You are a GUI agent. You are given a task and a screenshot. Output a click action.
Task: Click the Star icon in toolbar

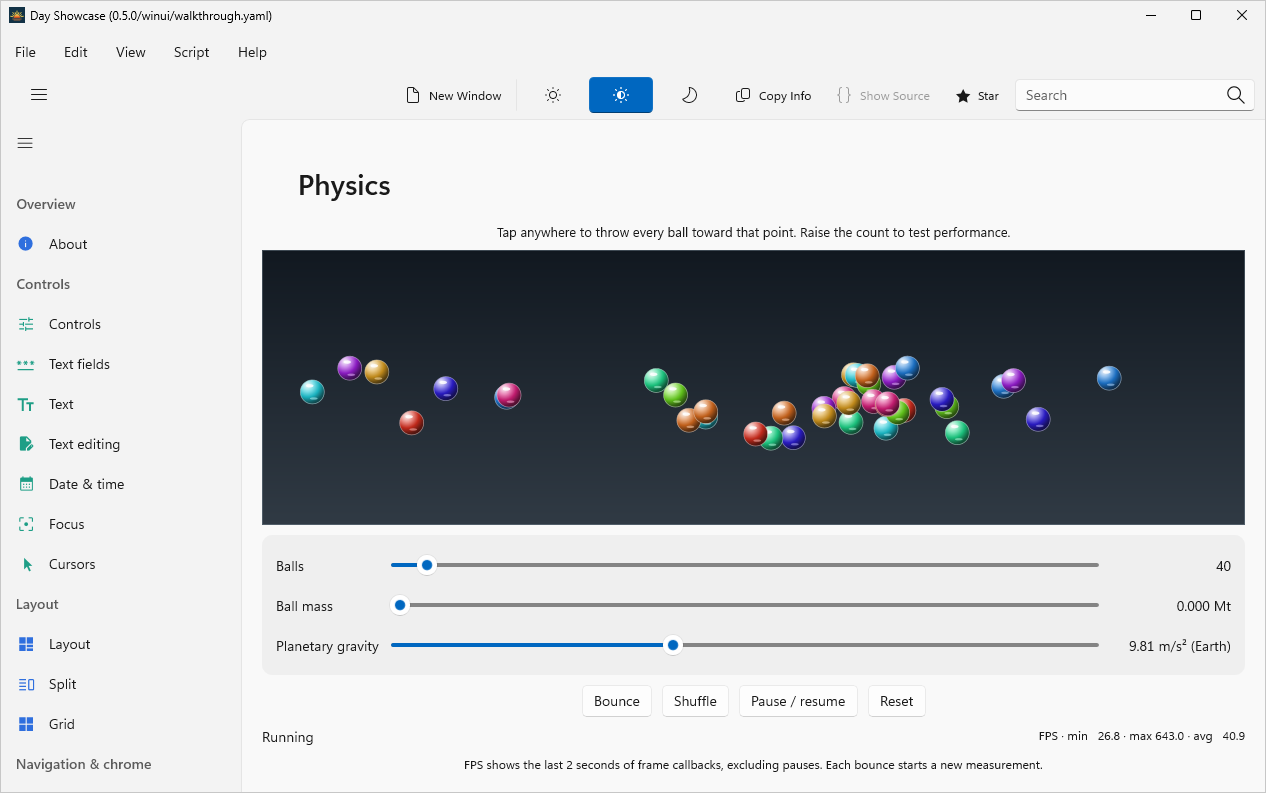963,96
